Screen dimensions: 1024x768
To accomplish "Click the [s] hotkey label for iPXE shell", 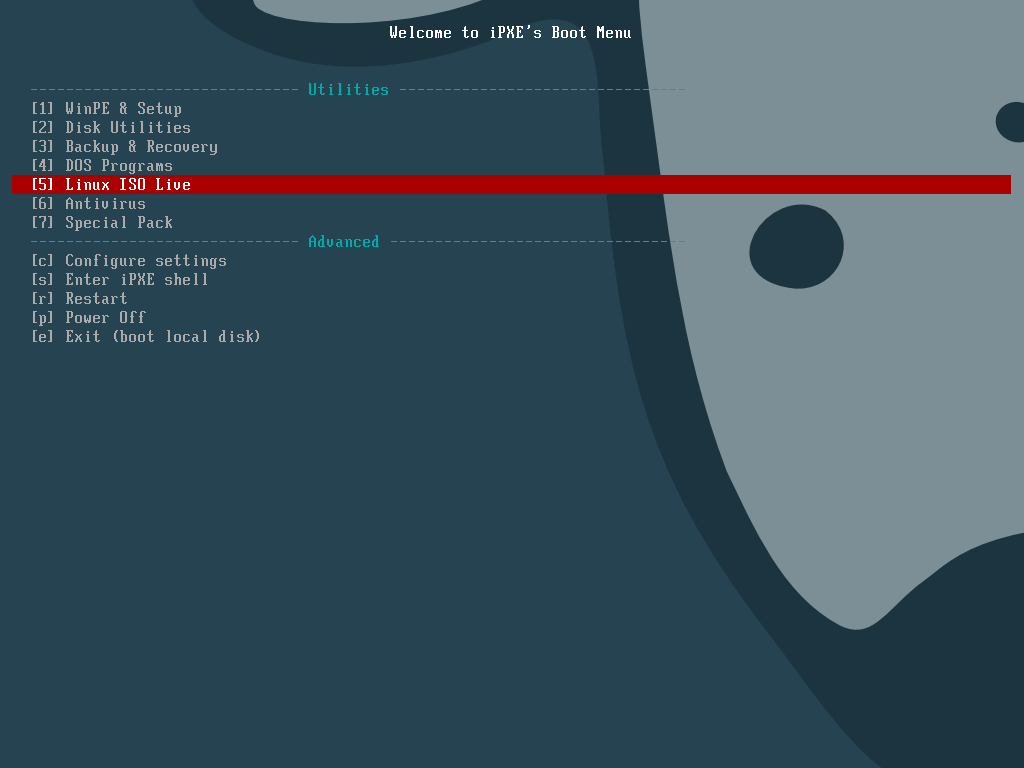I will point(43,280).
